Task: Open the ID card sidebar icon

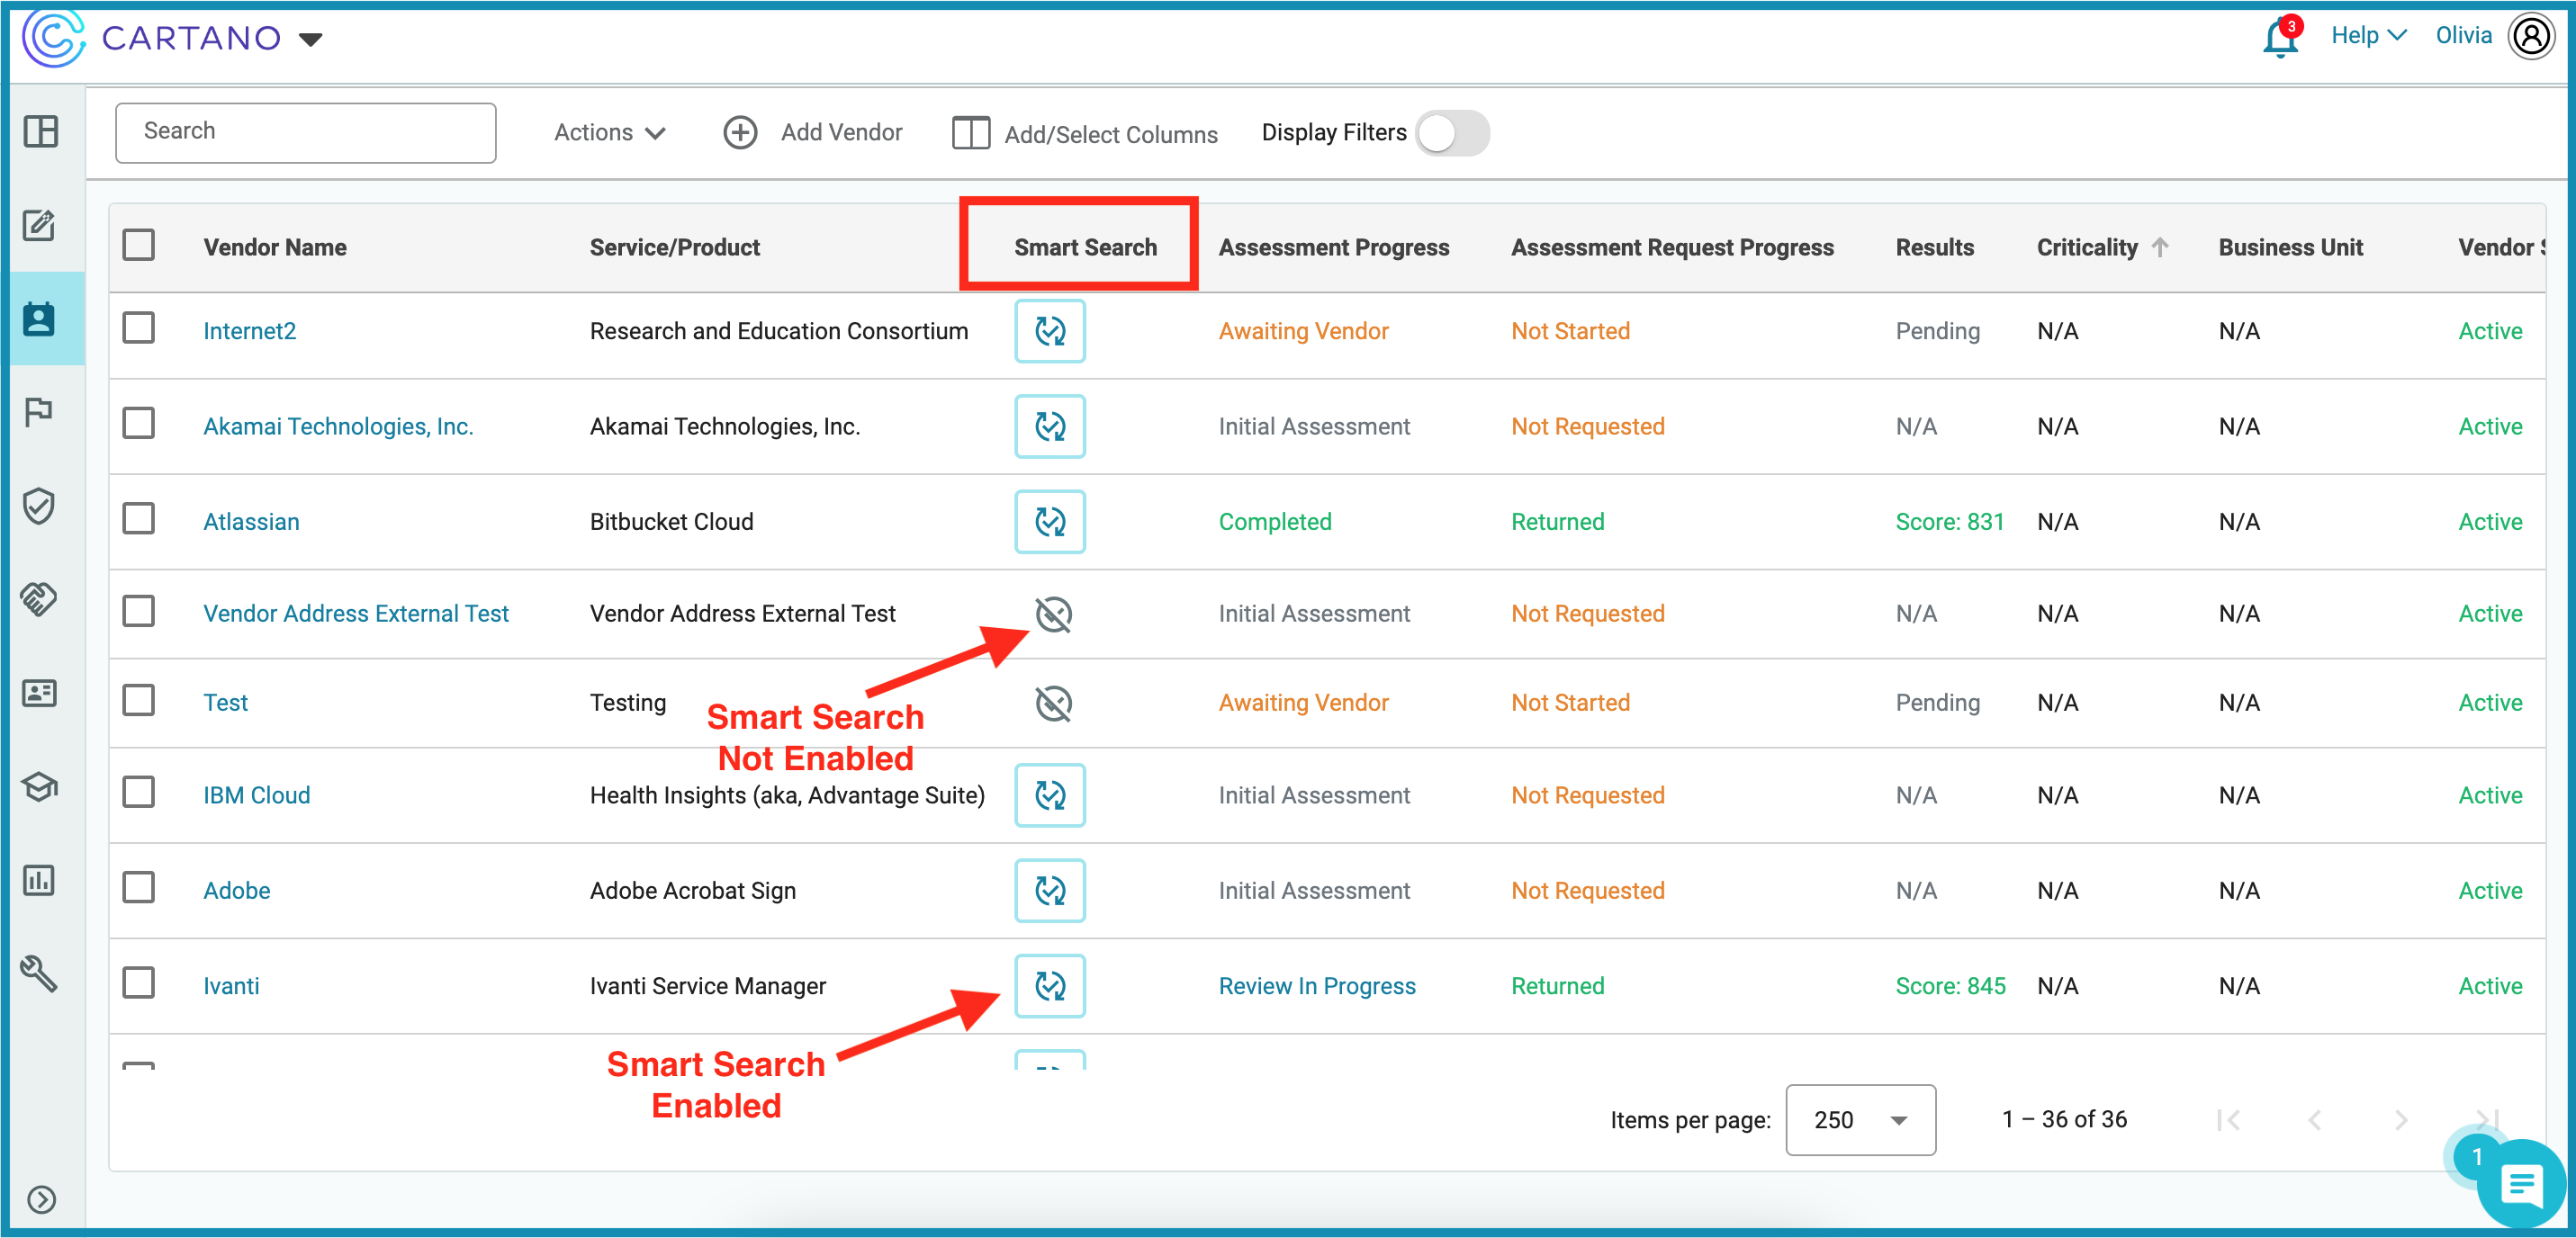Action: tap(40, 693)
